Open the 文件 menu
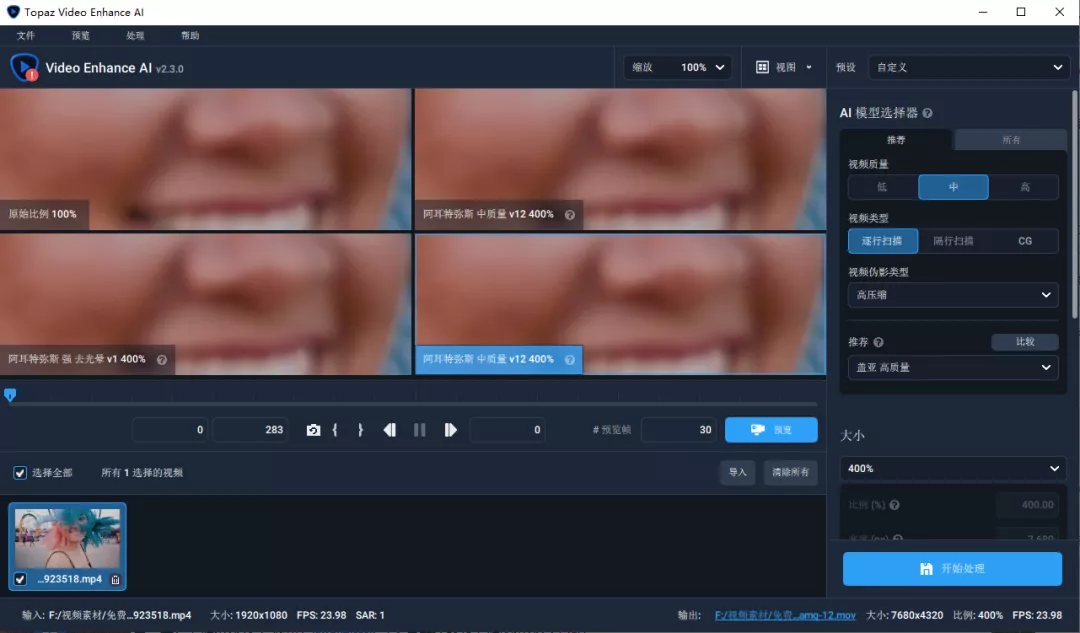This screenshot has width=1080, height=633. coord(26,36)
